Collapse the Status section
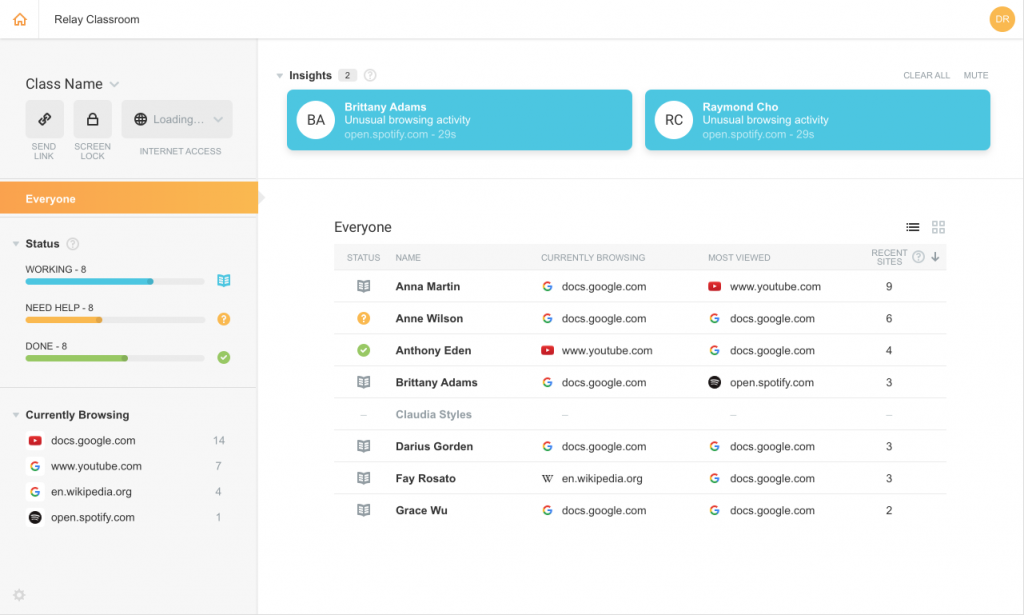 [x=16, y=244]
